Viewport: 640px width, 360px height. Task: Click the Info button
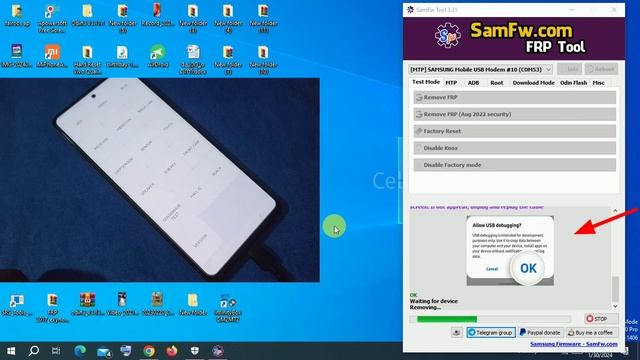(569, 69)
